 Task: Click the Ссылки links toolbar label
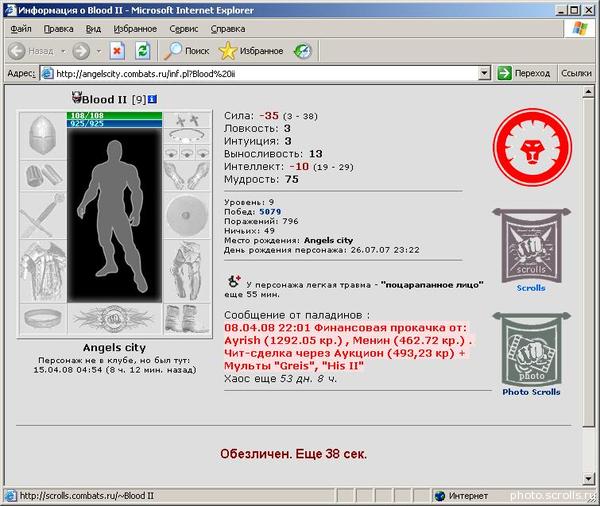[x=576, y=73]
